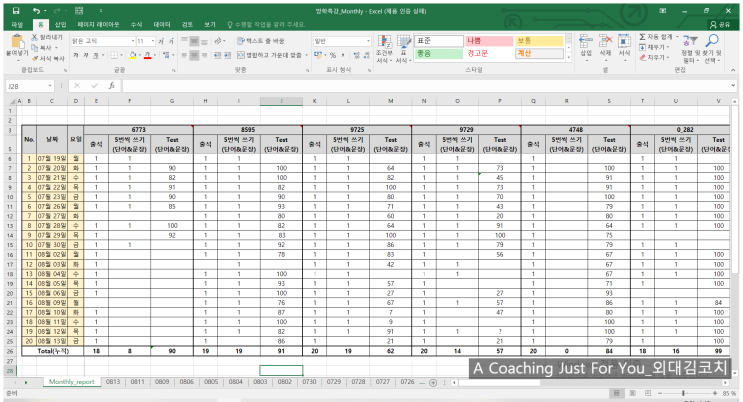
Task: Increase font size
Action: (162, 41)
